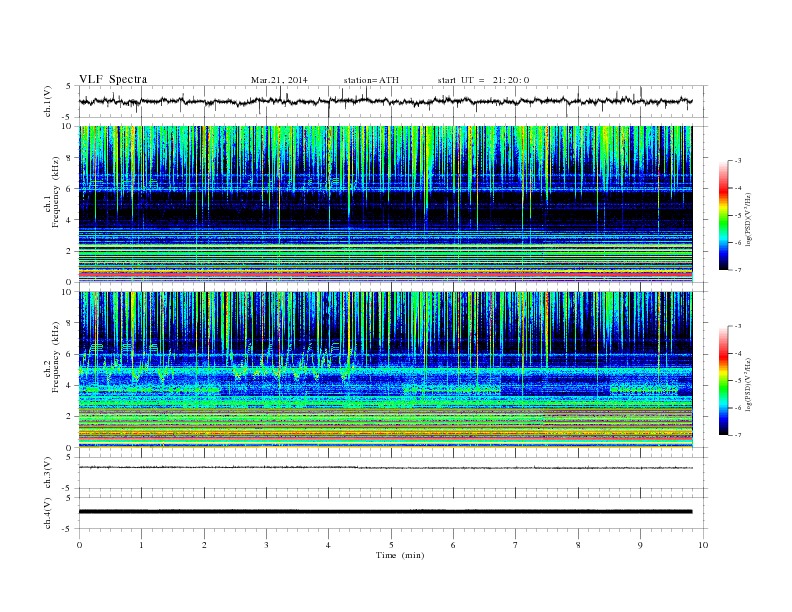Click the 'VLF Spectra' title text
Viewport: 792px width, 612px height.
(113, 79)
